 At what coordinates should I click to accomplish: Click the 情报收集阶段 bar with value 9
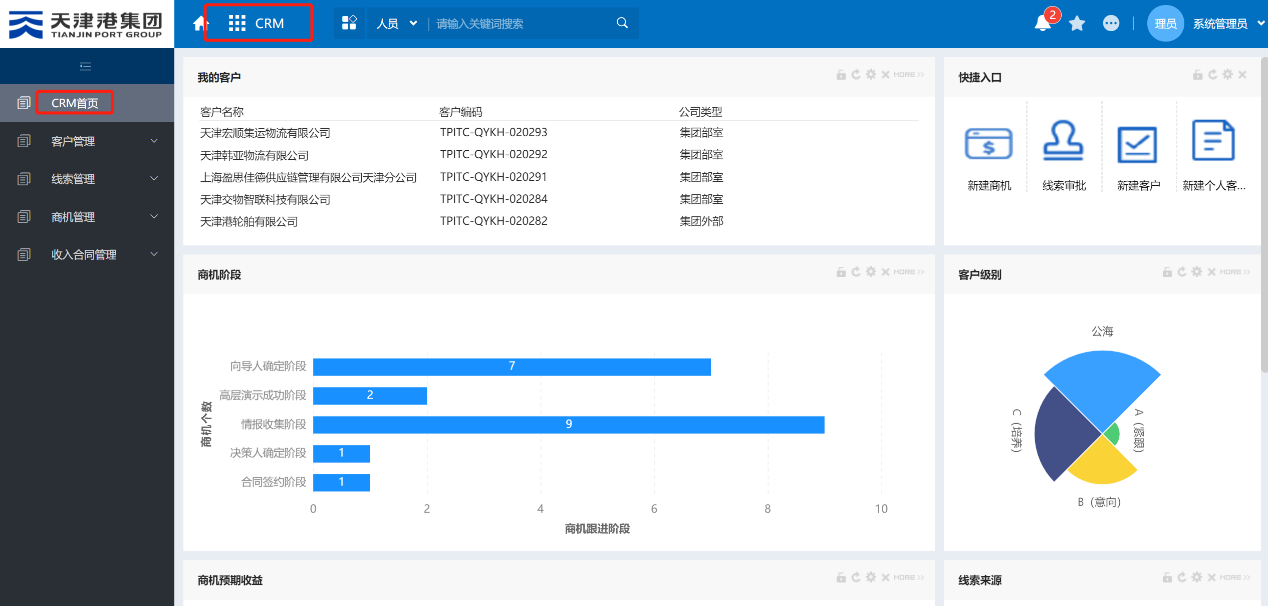[569, 424]
